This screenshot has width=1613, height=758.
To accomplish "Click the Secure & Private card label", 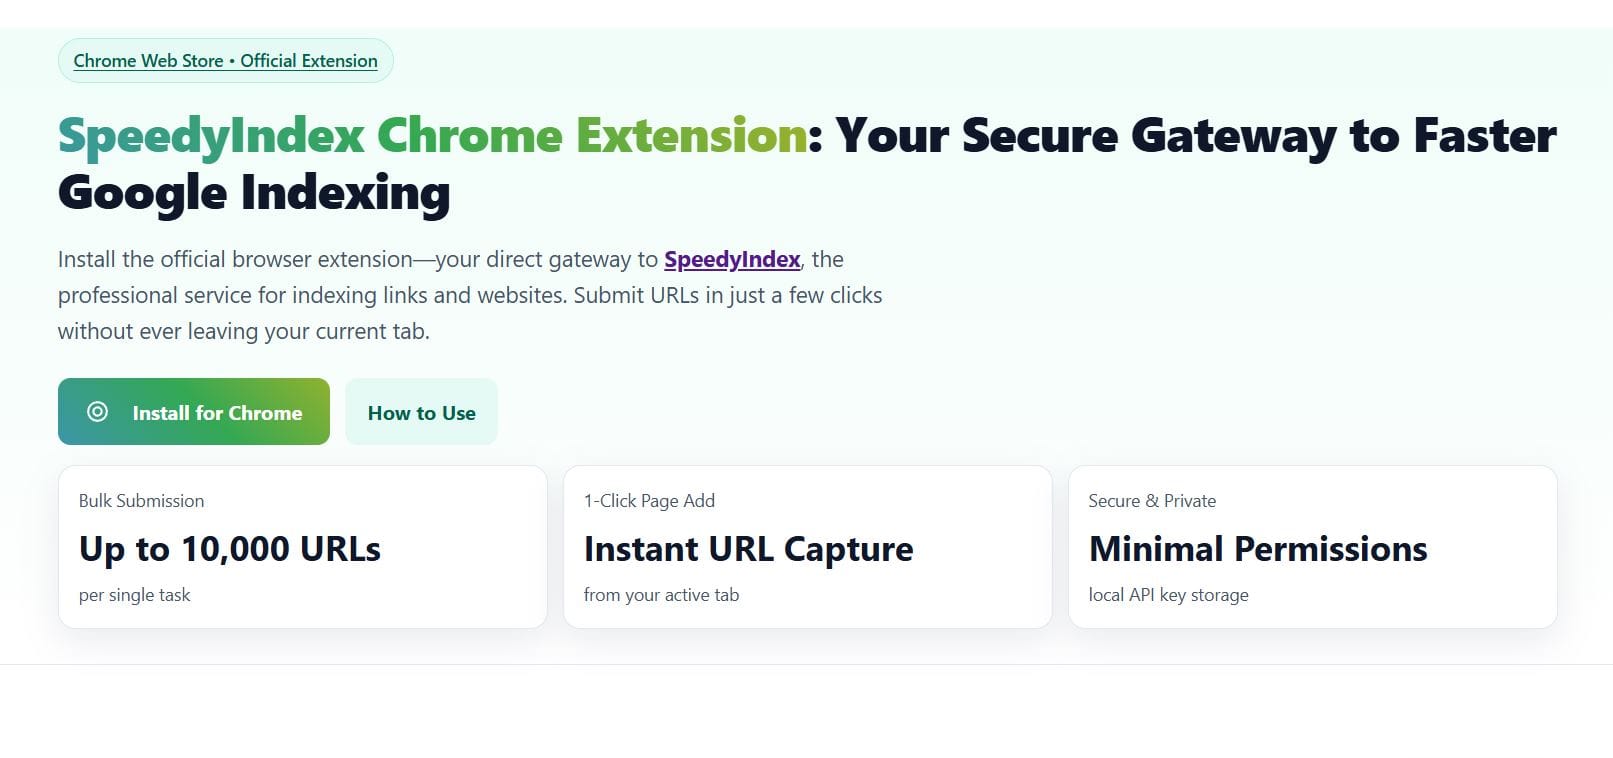I will pos(1152,501).
